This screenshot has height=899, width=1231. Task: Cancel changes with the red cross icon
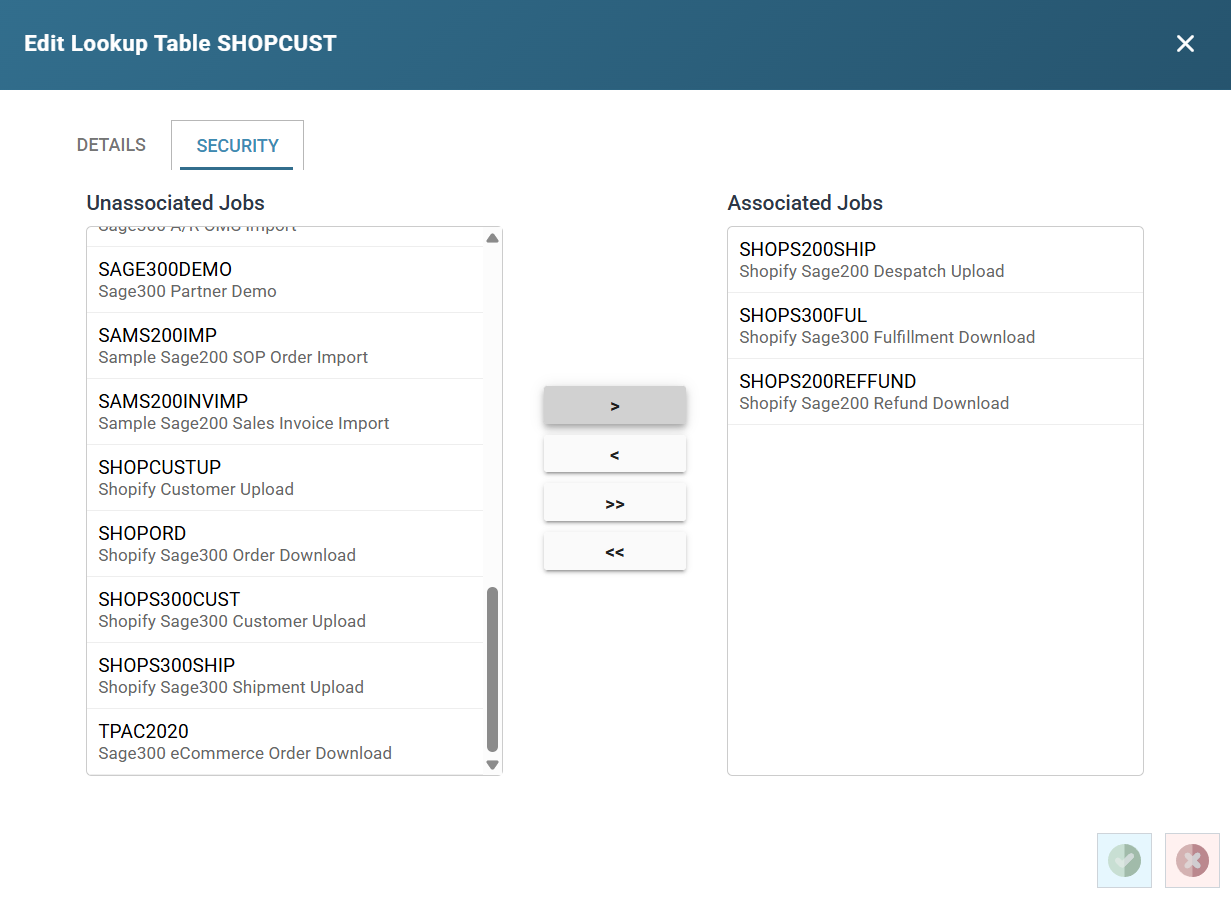click(x=1192, y=860)
